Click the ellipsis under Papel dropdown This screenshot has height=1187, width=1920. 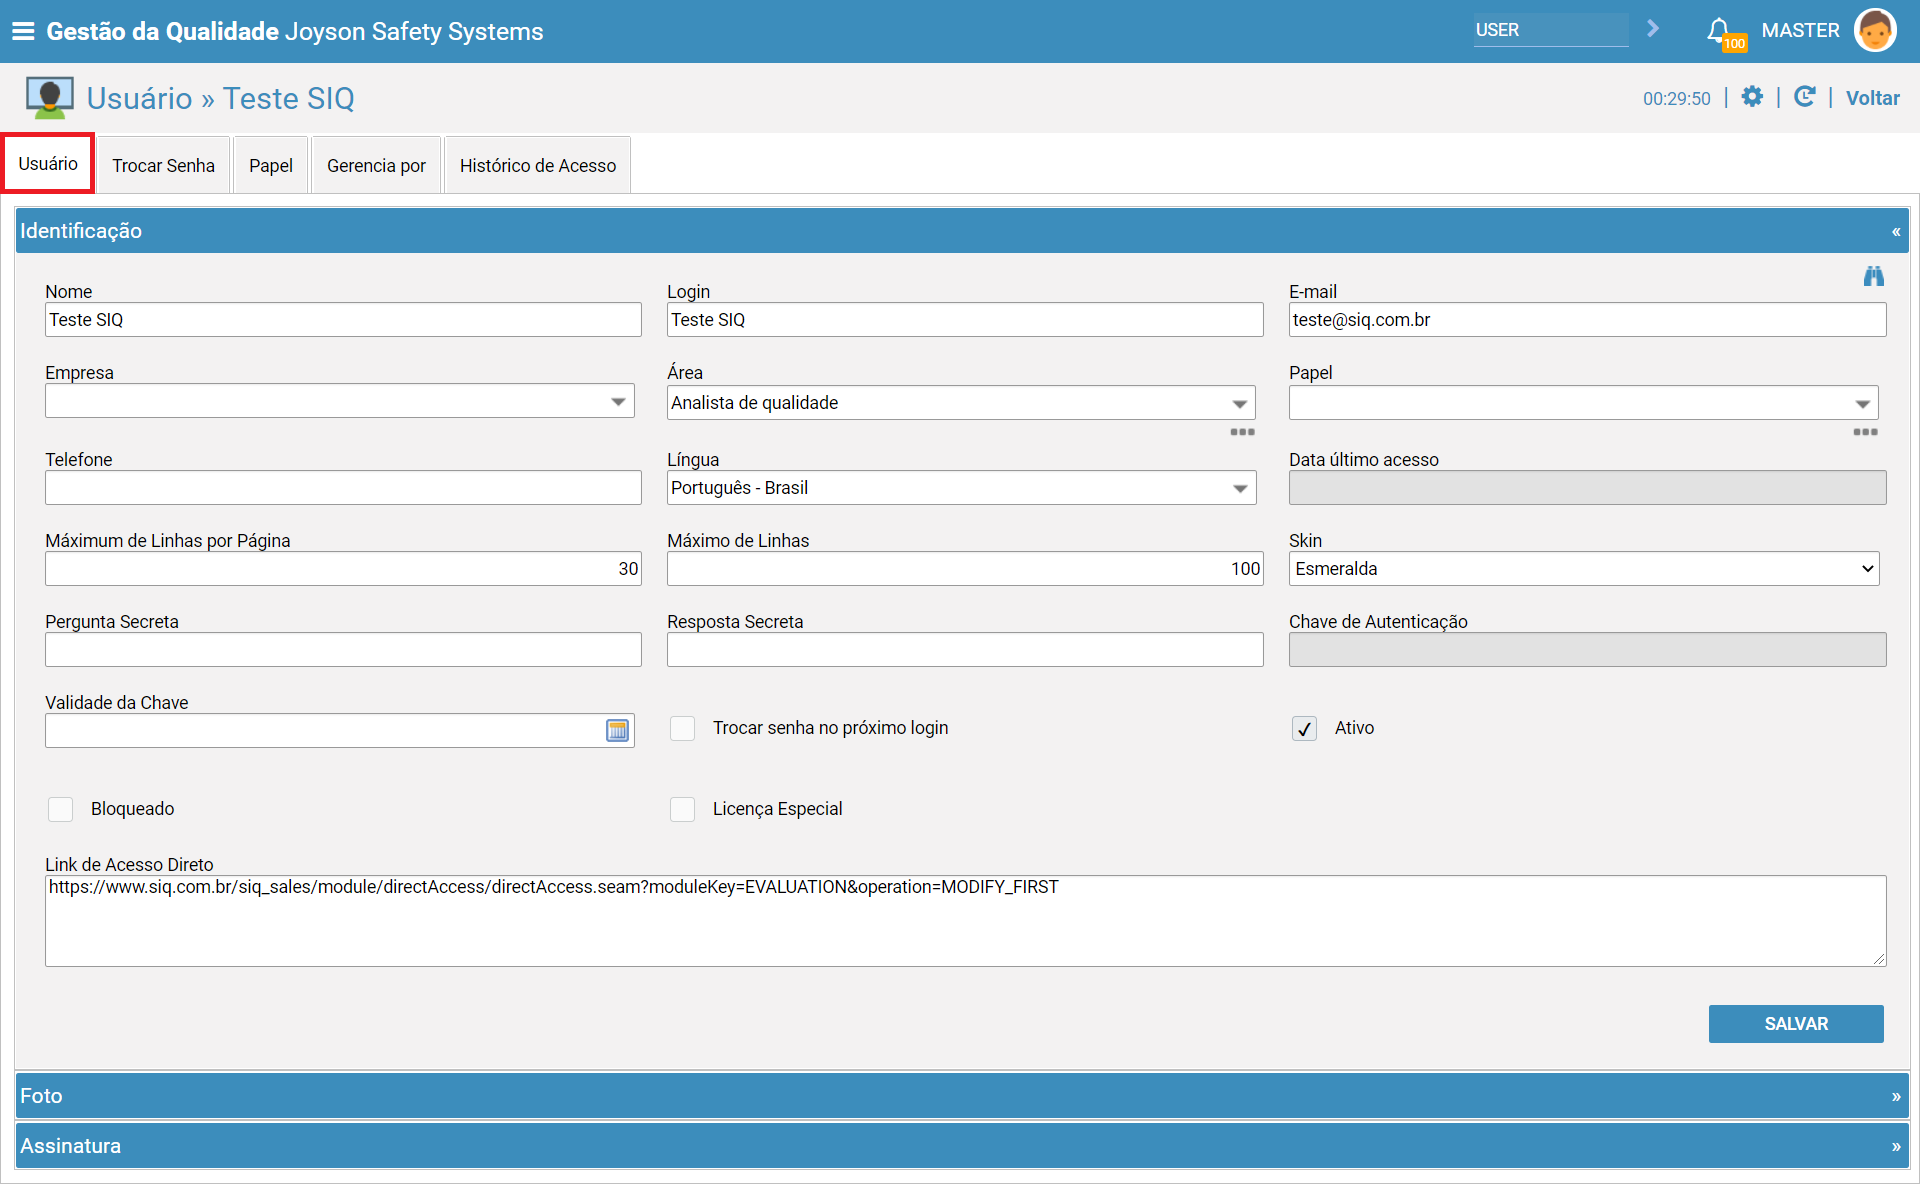click(x=1865, y=432)
